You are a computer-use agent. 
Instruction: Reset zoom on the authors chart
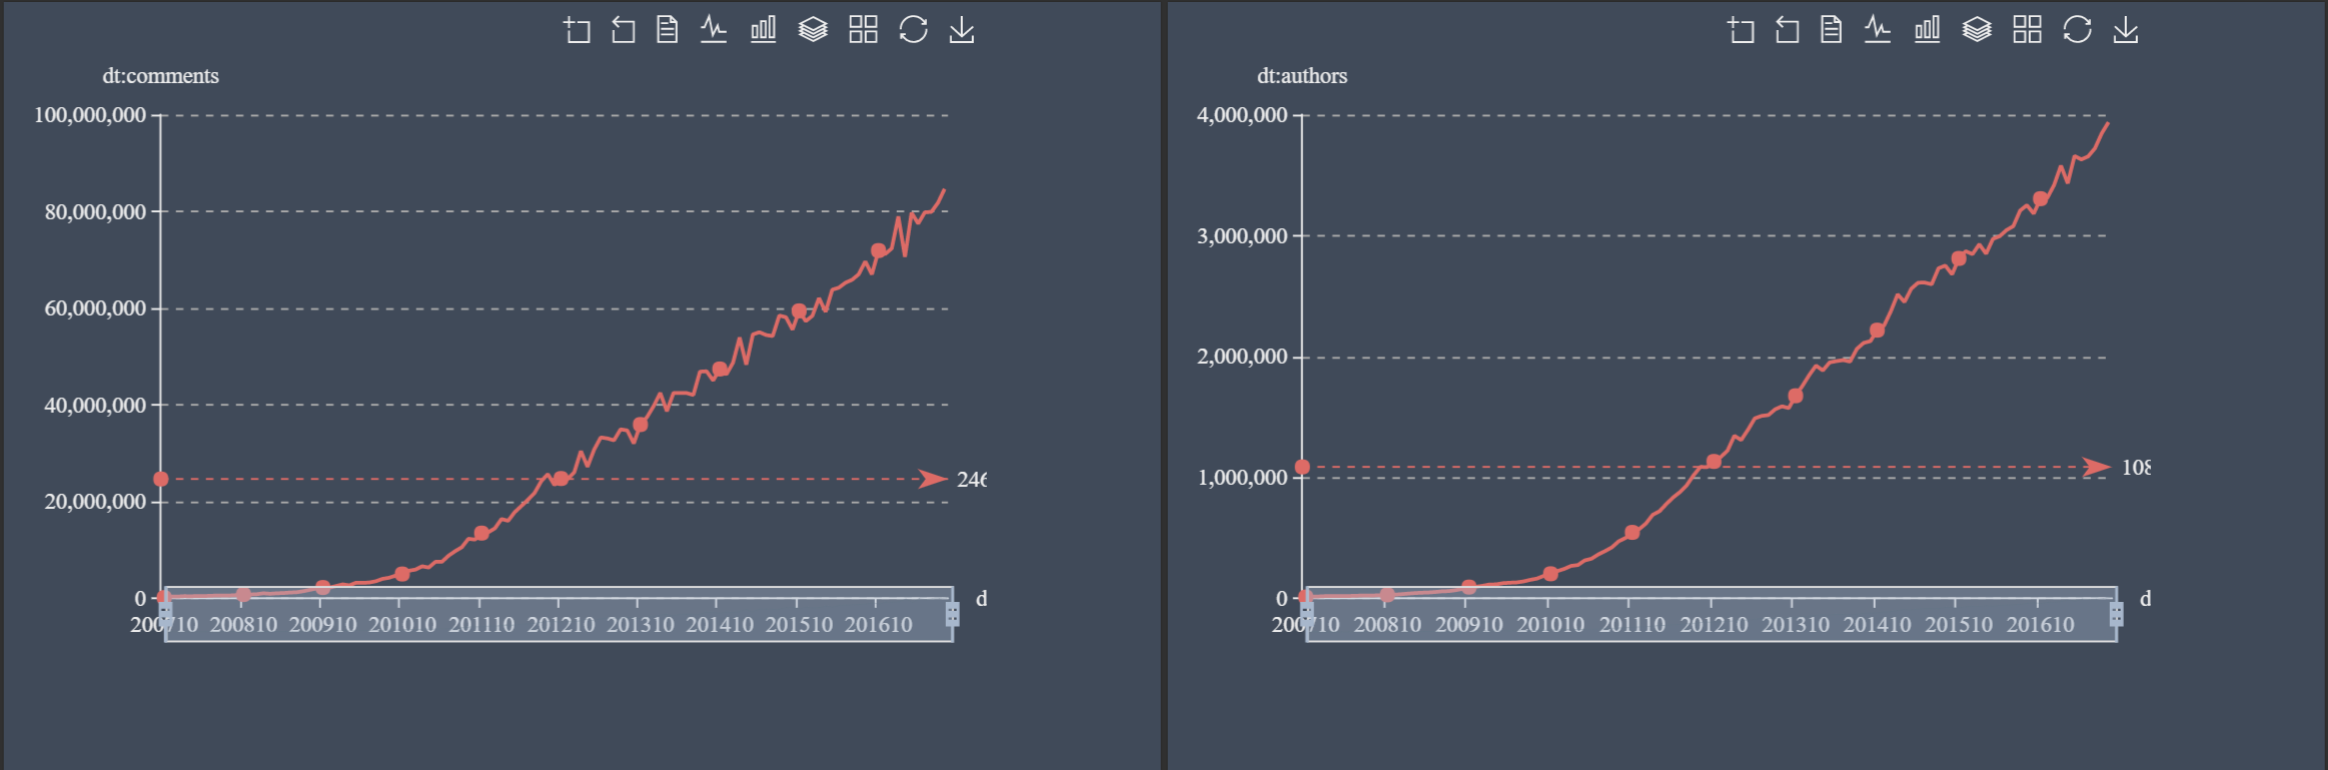tap(1787, 30)
